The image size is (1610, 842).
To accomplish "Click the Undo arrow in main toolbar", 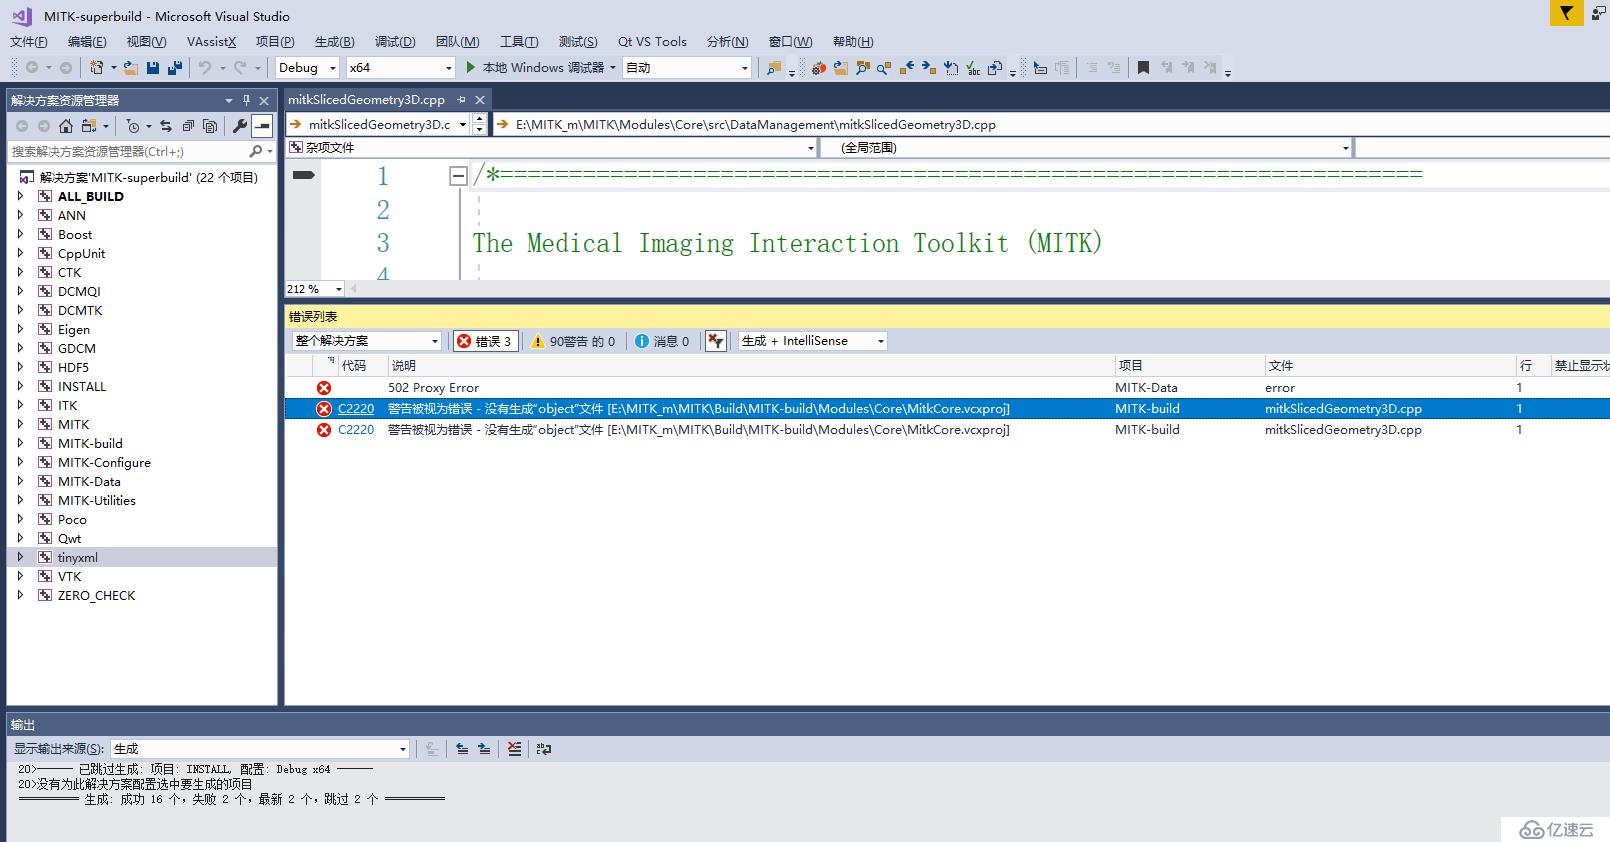I will click(205, 68).
